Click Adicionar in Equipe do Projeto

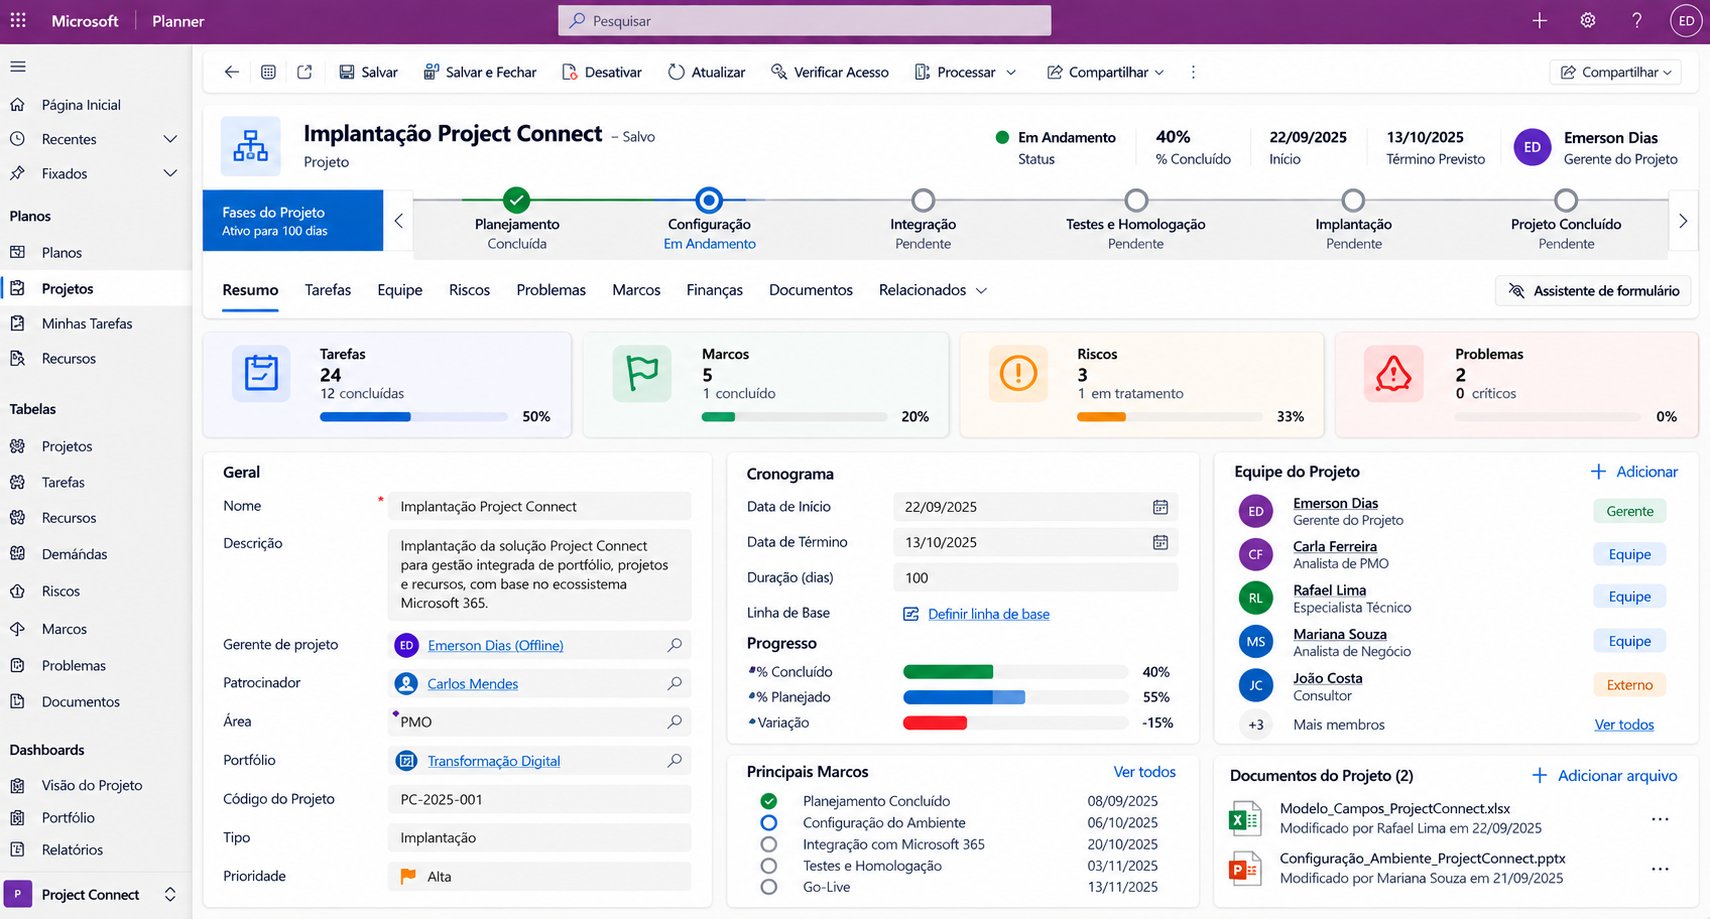point(1634,472)
